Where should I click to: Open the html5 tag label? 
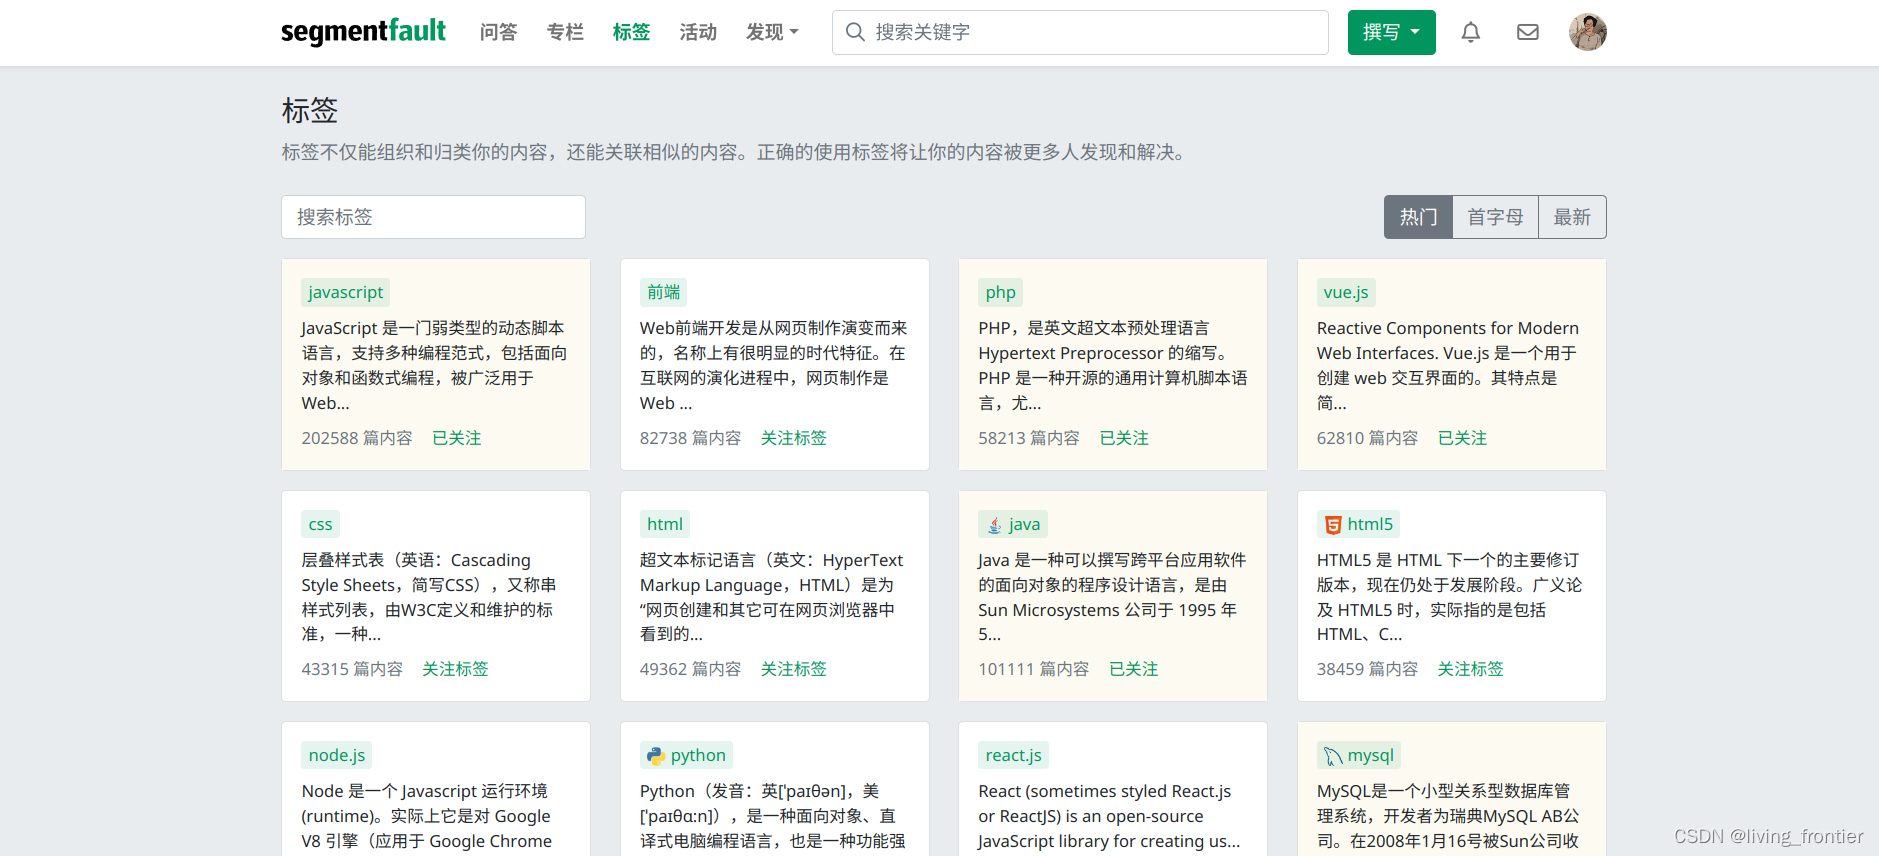(1358, 524)
